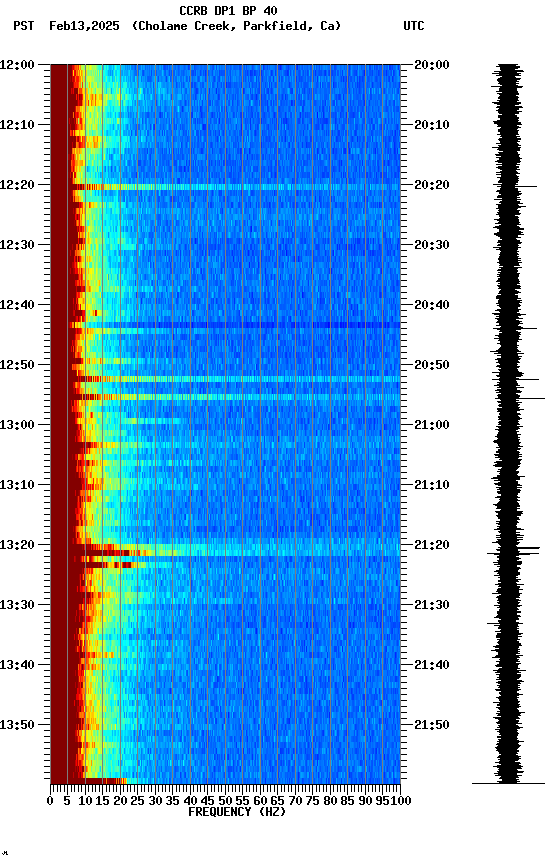Click the "FREQUENCY (HZ)" axis title
The image size is (552, 864).
237,813
